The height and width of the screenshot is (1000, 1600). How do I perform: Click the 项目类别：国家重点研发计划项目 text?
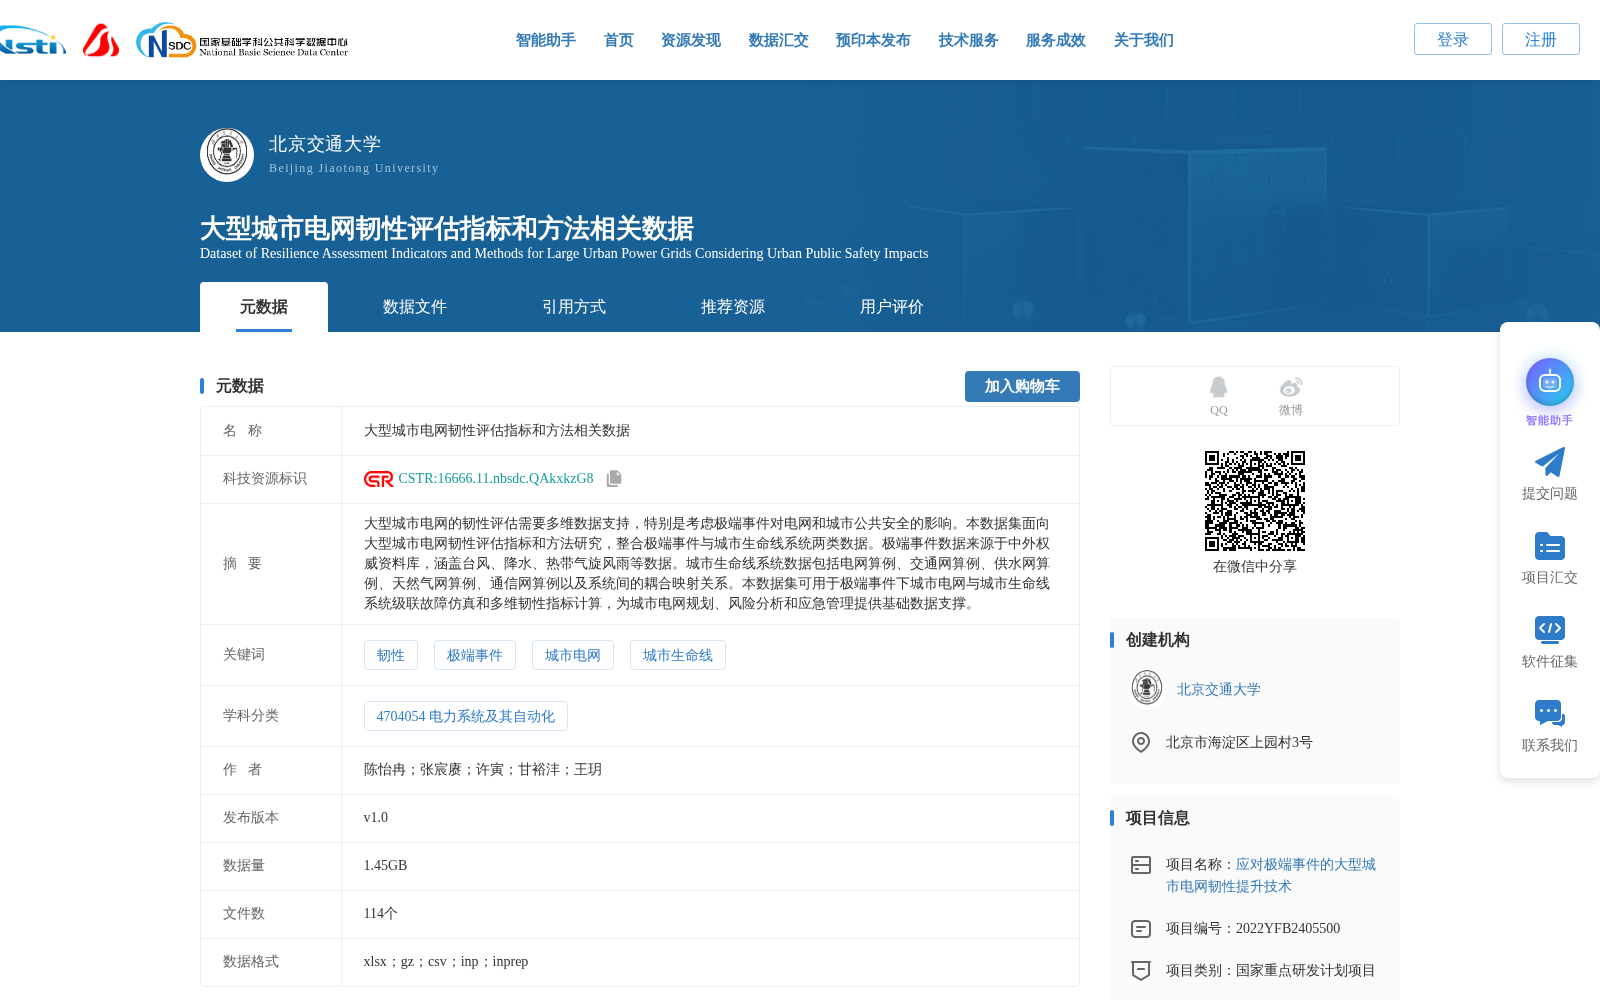pos(1271,971)
